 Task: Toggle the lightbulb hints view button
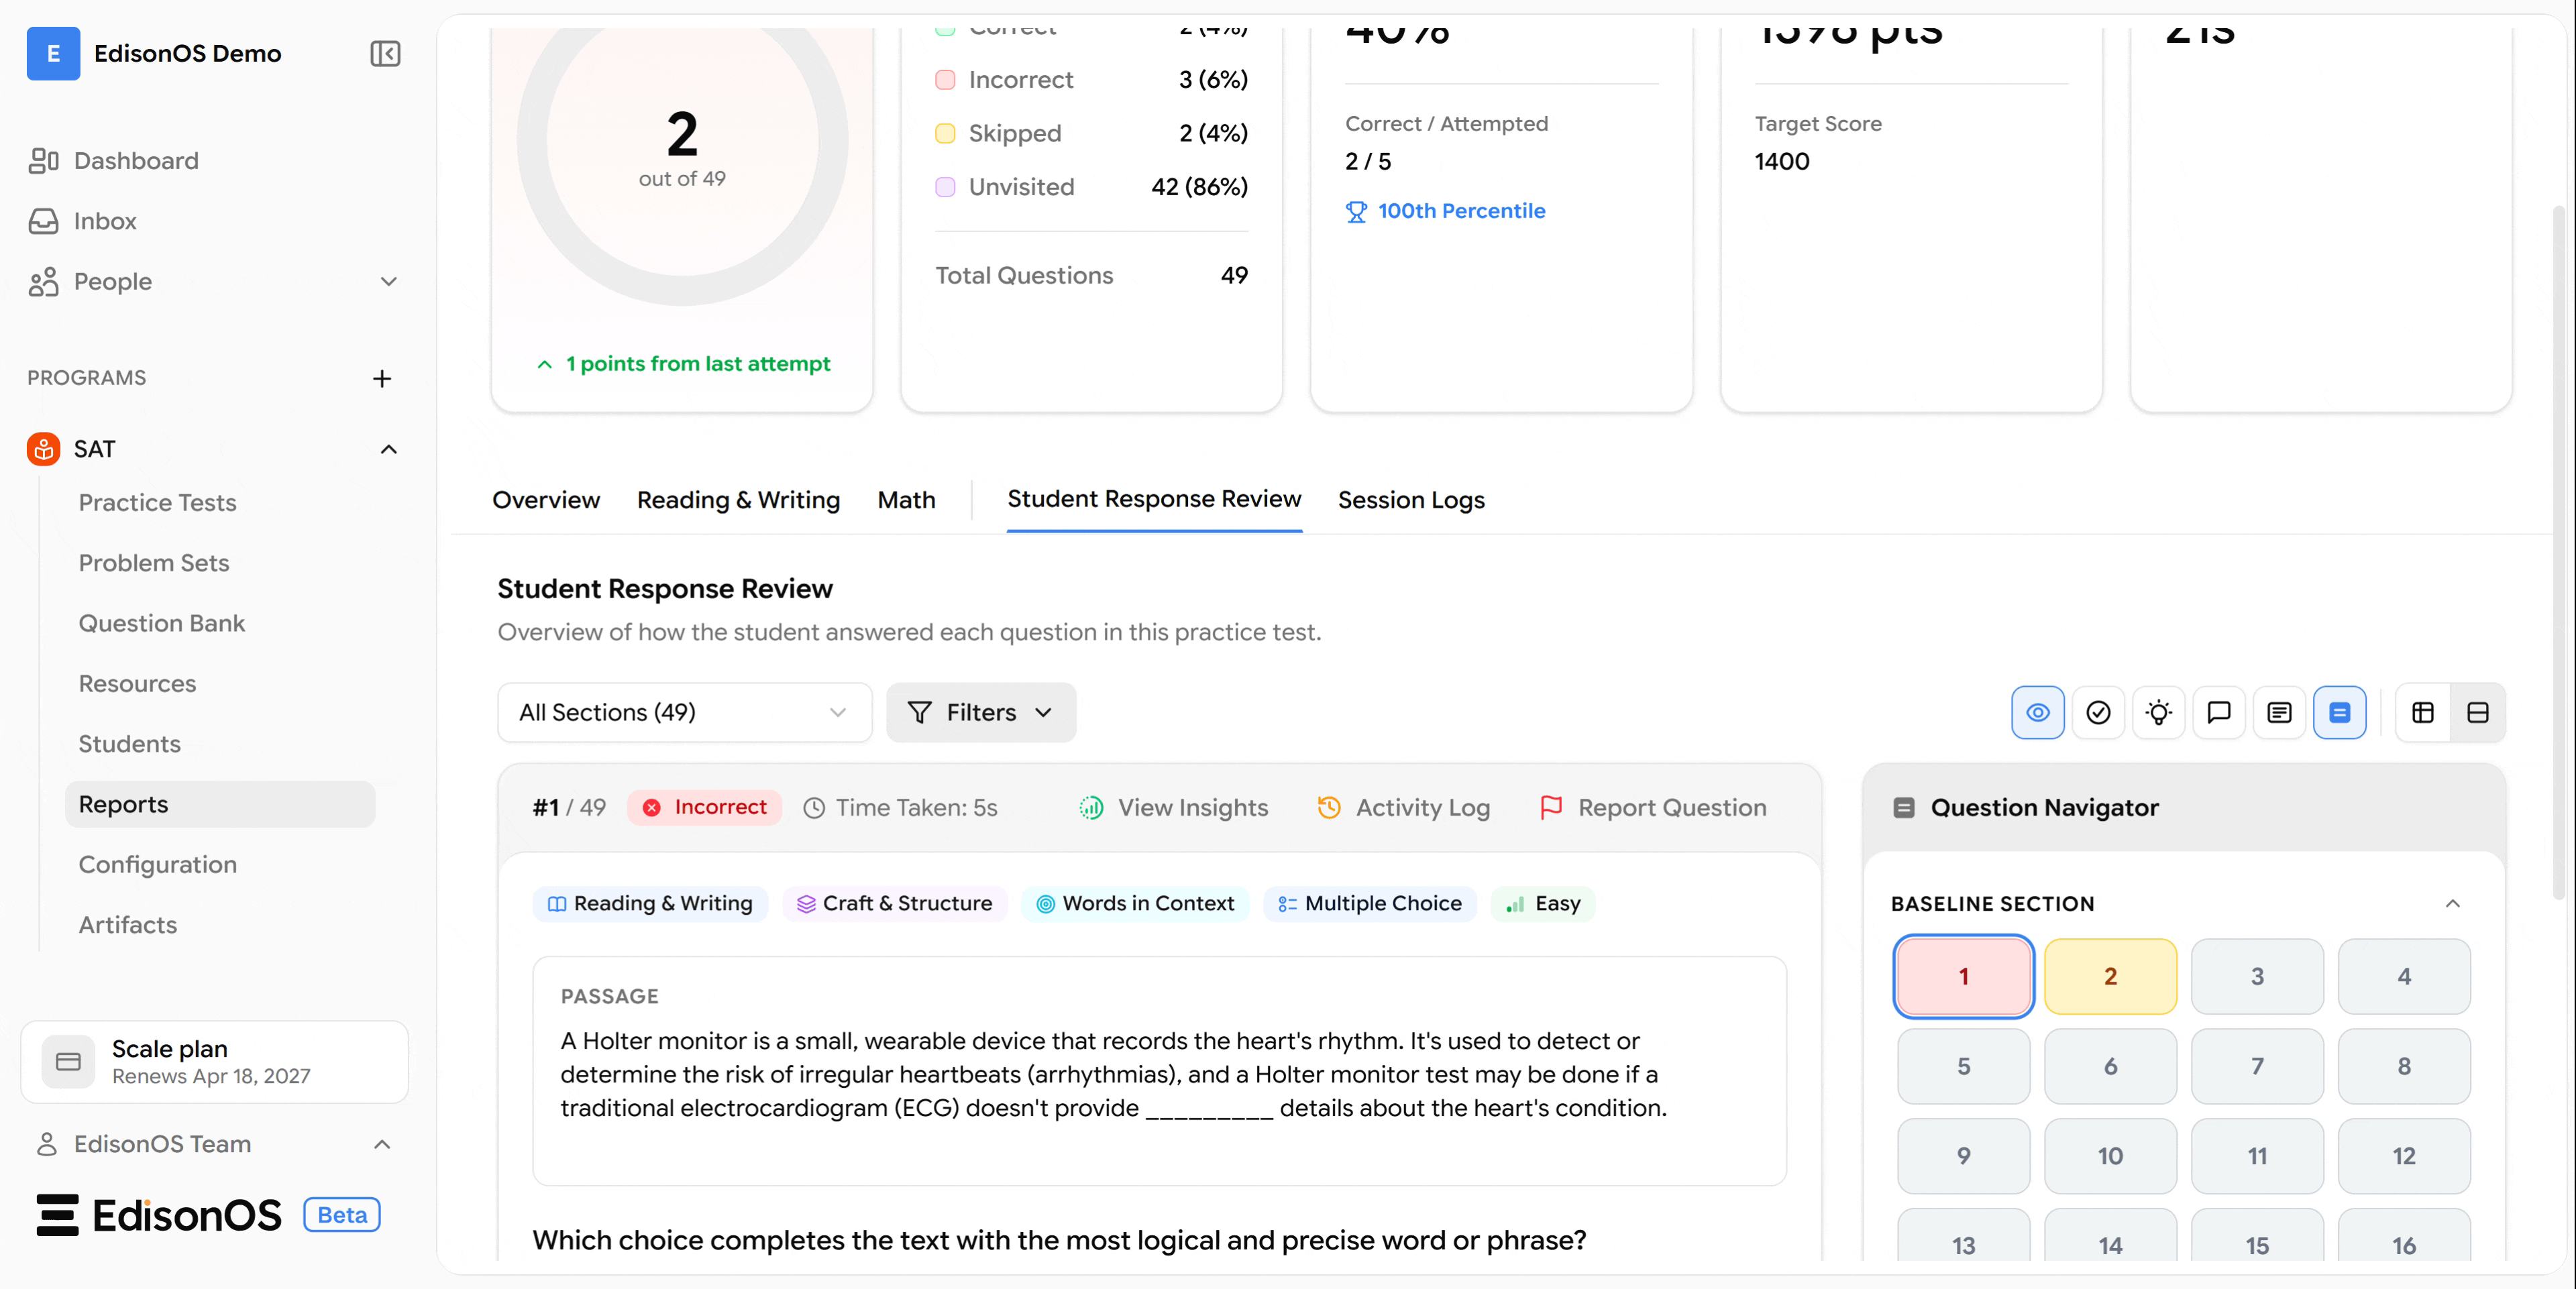[2158, 712]
